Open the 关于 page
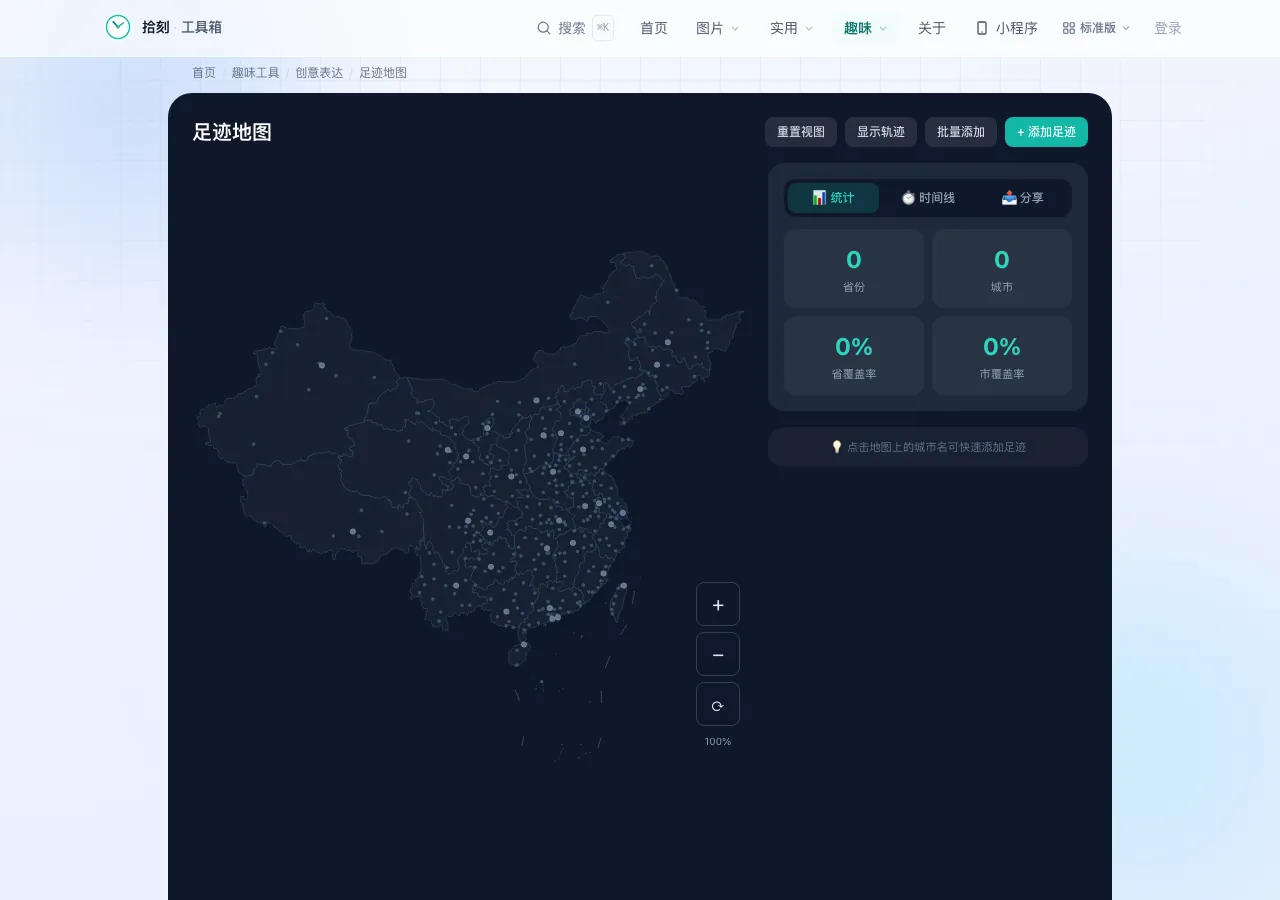Image resolution: width=1280 pixels, height=900 pixels. point(932,28)
